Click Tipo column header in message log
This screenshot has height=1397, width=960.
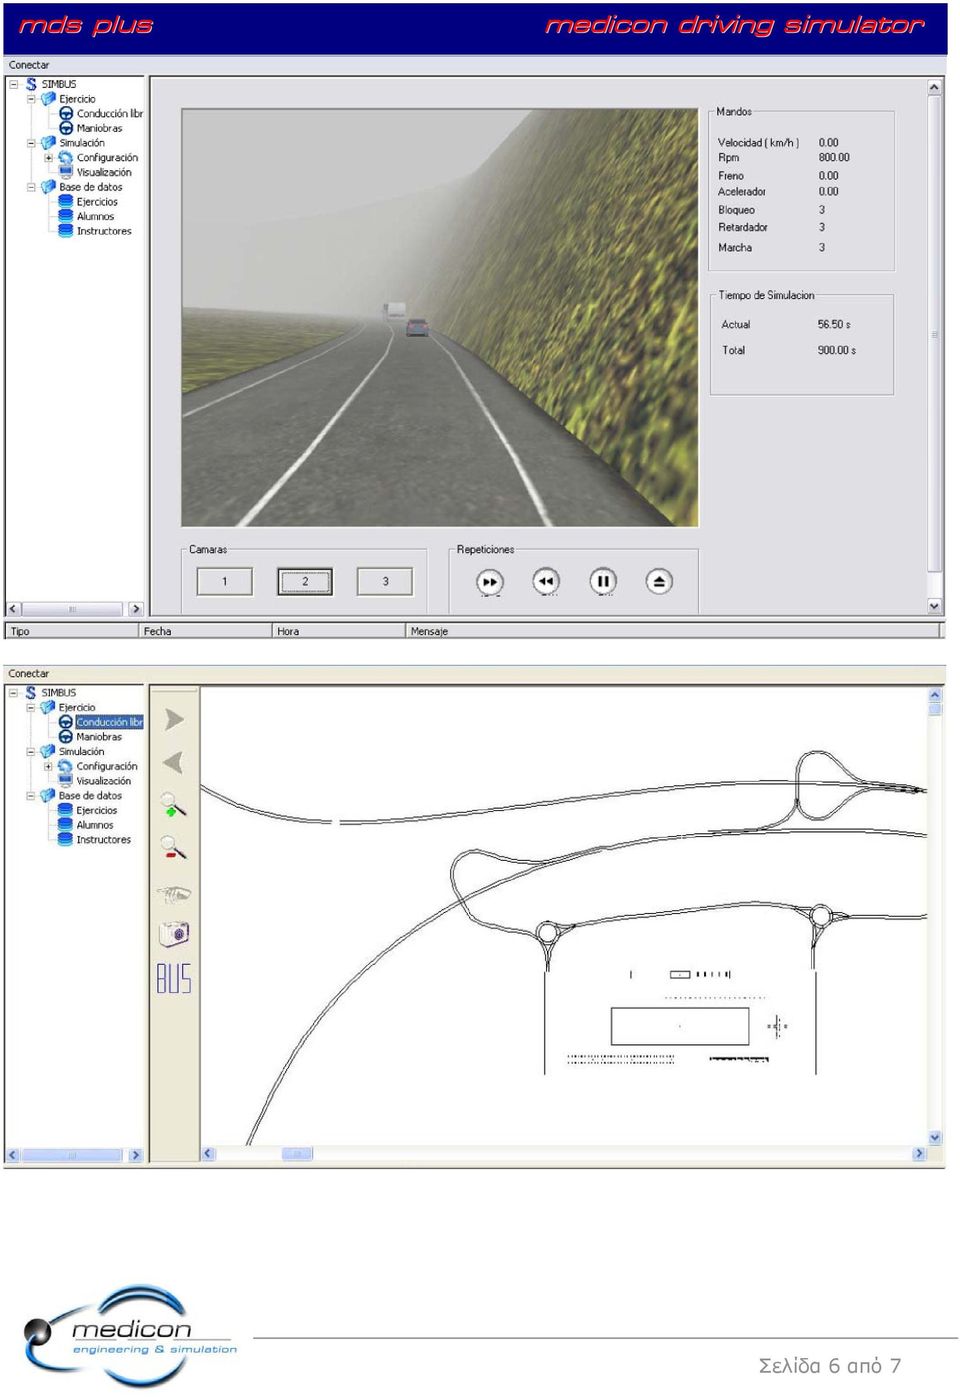[72, 631]
